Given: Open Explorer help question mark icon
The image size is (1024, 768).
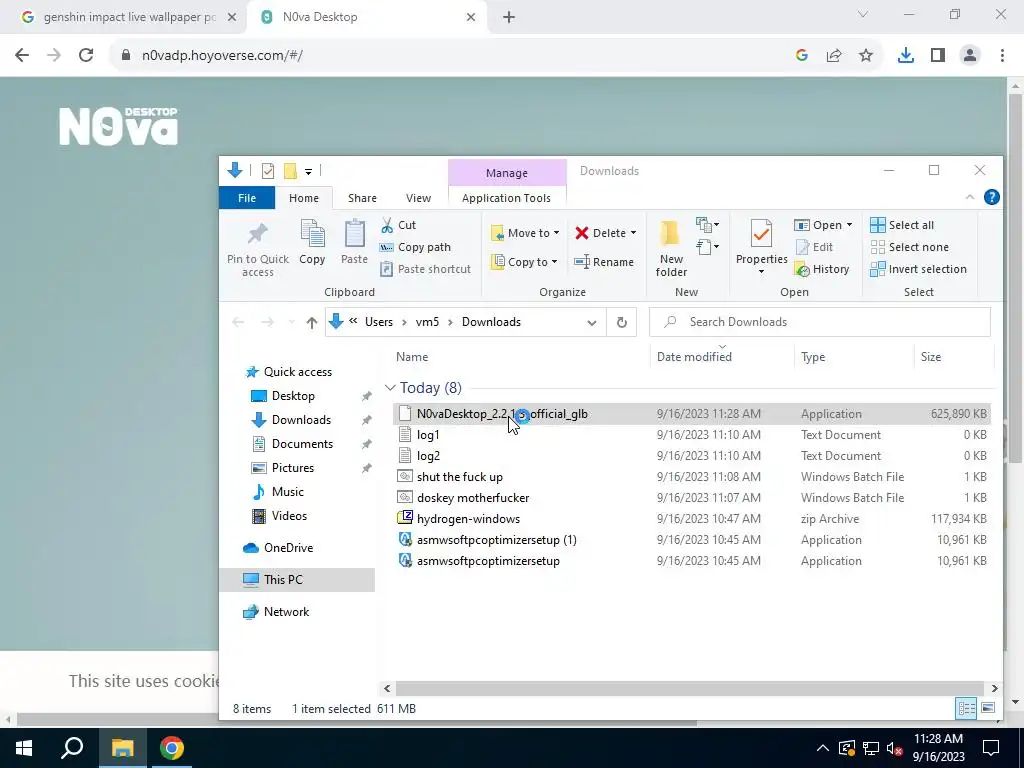Looking at the screenshot, I should pos(991,197).
